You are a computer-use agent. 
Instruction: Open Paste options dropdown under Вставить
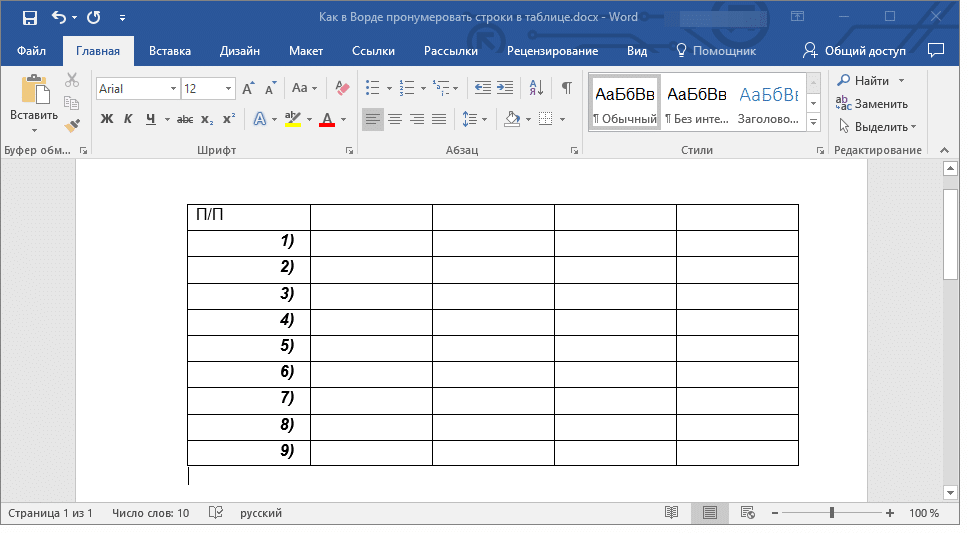click(34, 130)
